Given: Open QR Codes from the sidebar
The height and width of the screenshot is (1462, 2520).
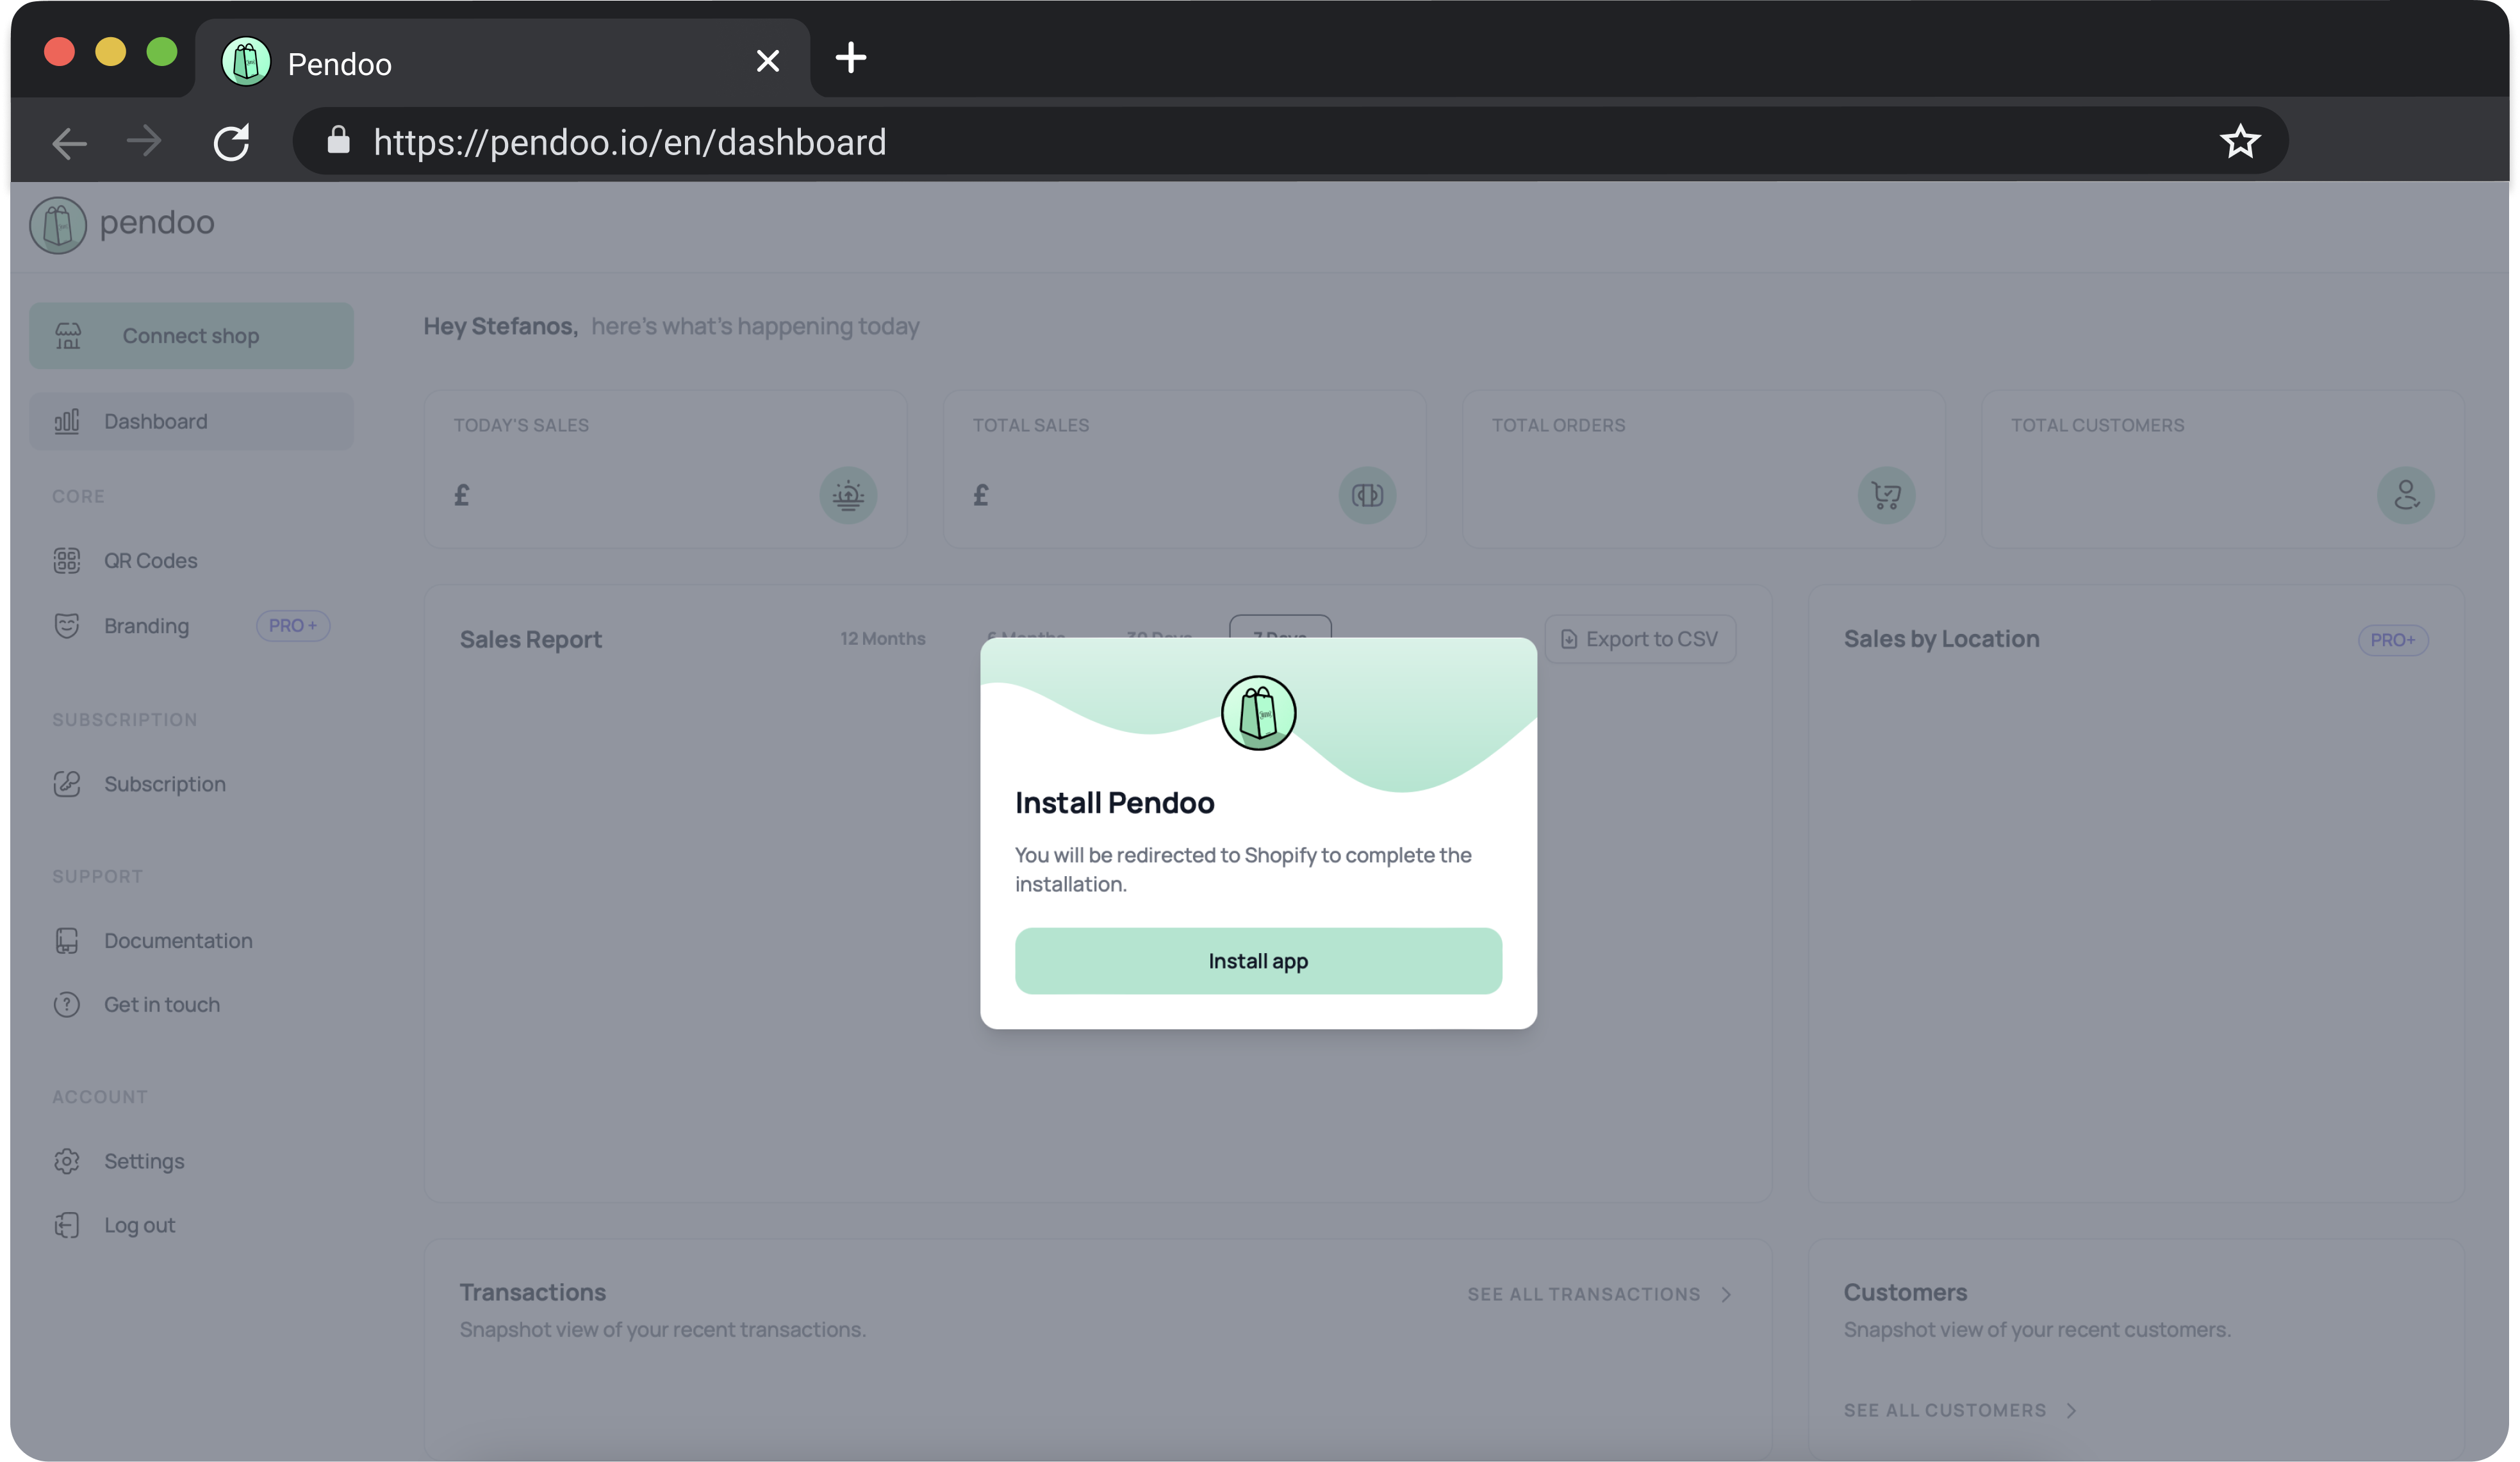Looking at the screenshot, I should [151, 560].
